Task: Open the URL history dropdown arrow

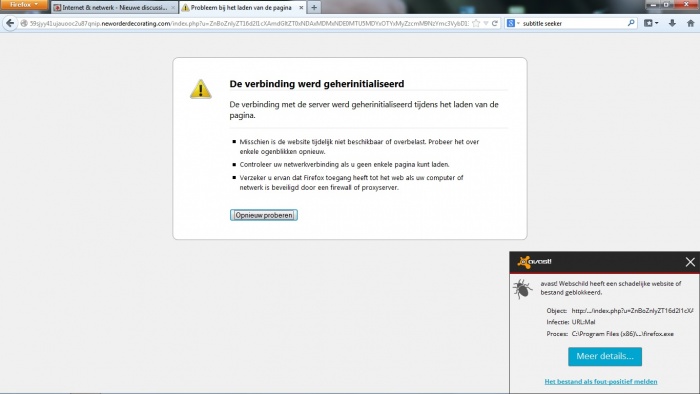Action: 486,23
